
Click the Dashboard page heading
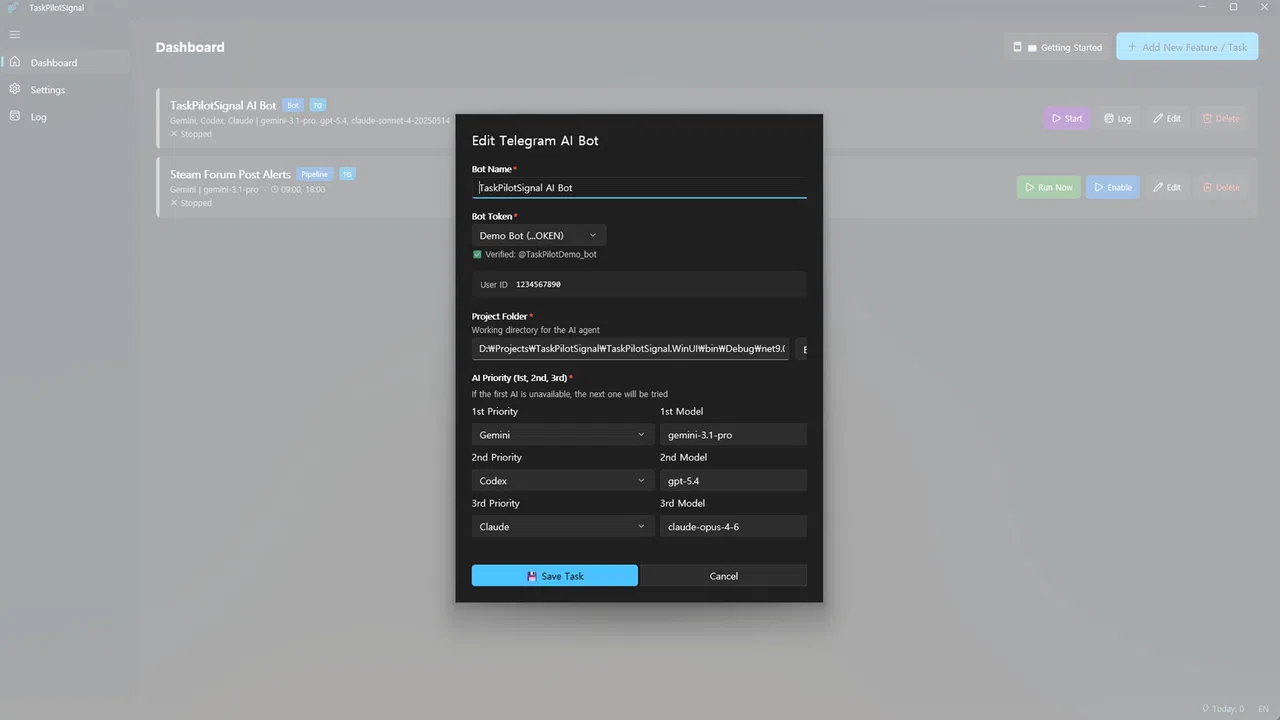pos(190,47)
